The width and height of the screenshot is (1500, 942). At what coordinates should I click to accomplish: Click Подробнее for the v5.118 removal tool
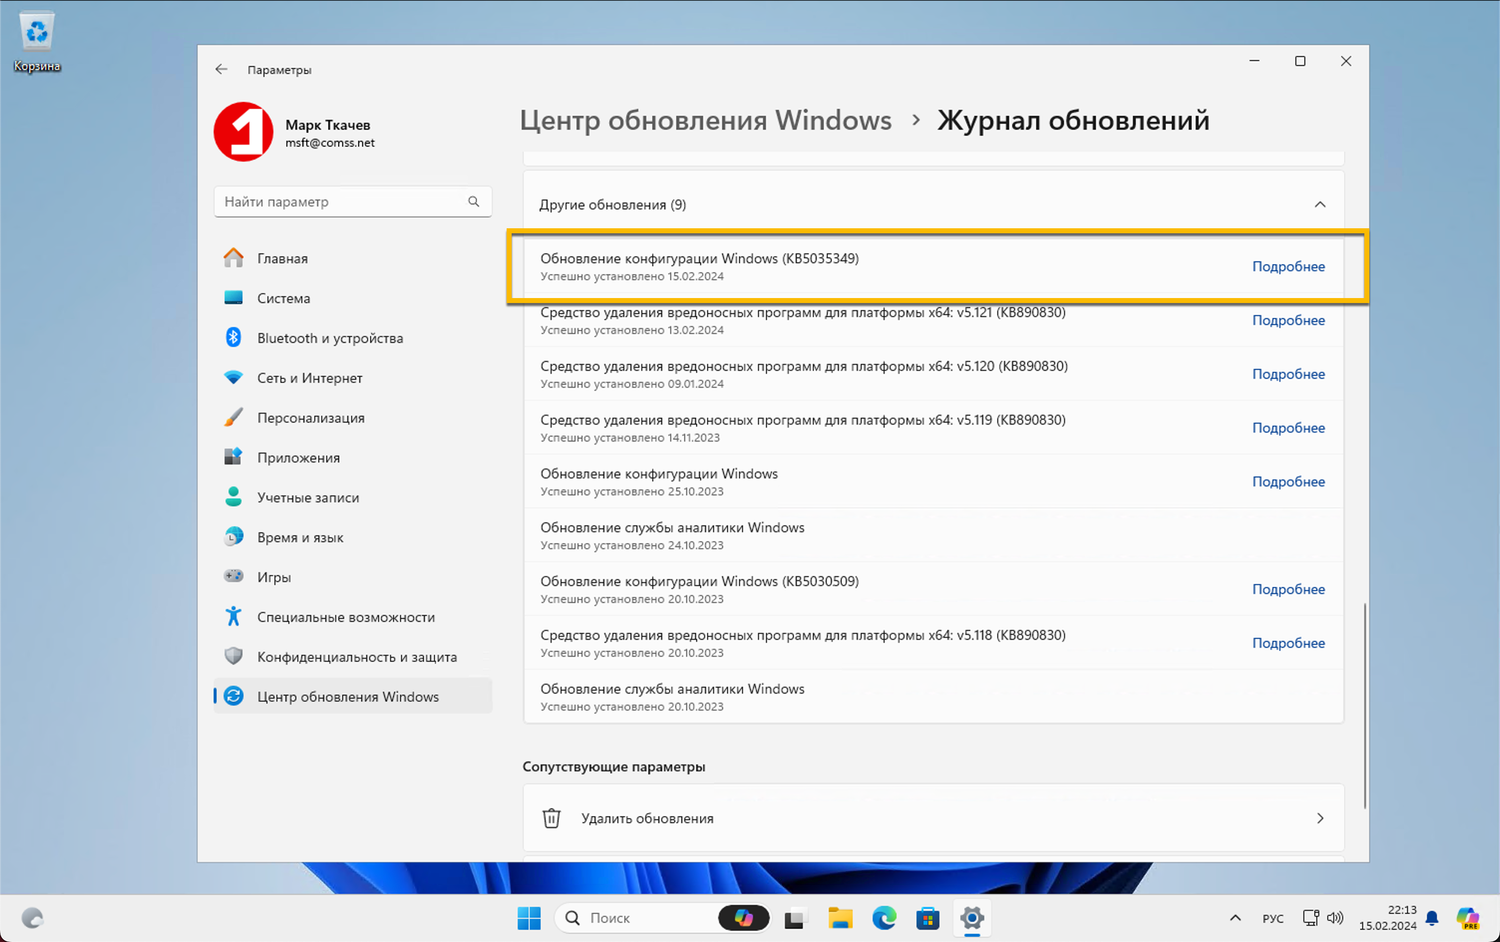pyautogui.click(x=1288, y=644)
